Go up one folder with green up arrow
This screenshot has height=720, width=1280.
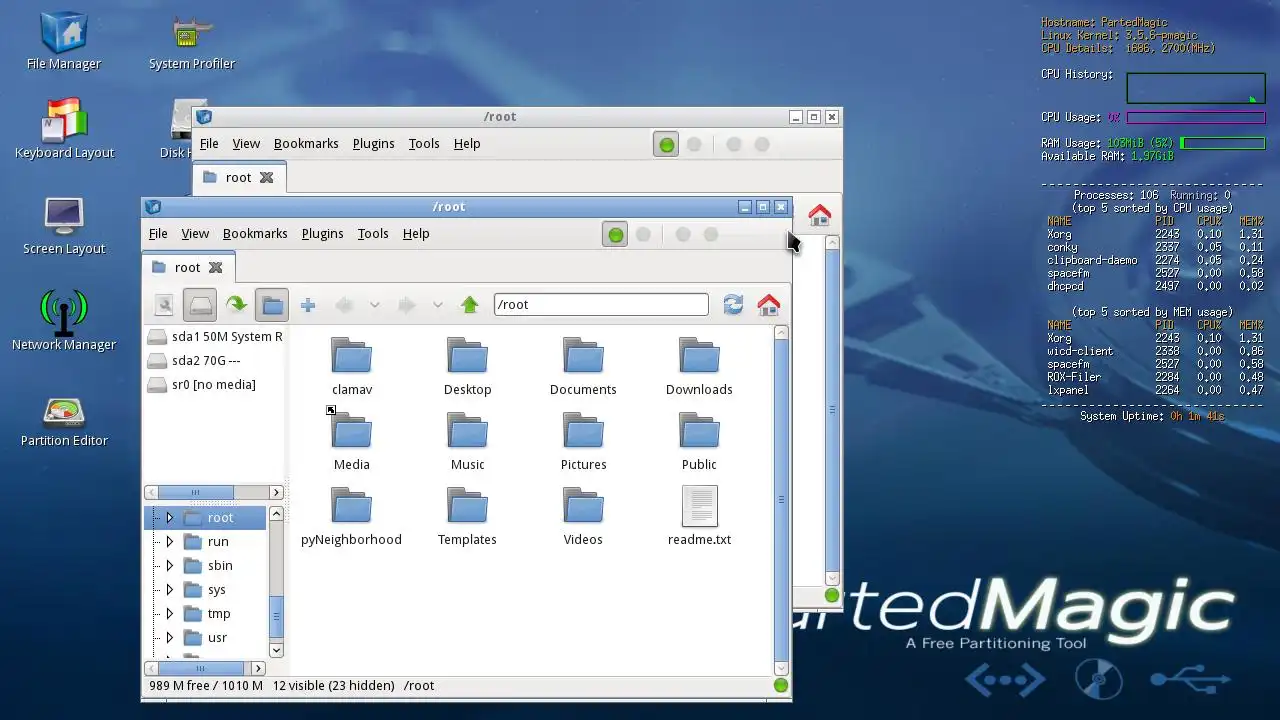point(470,305)
